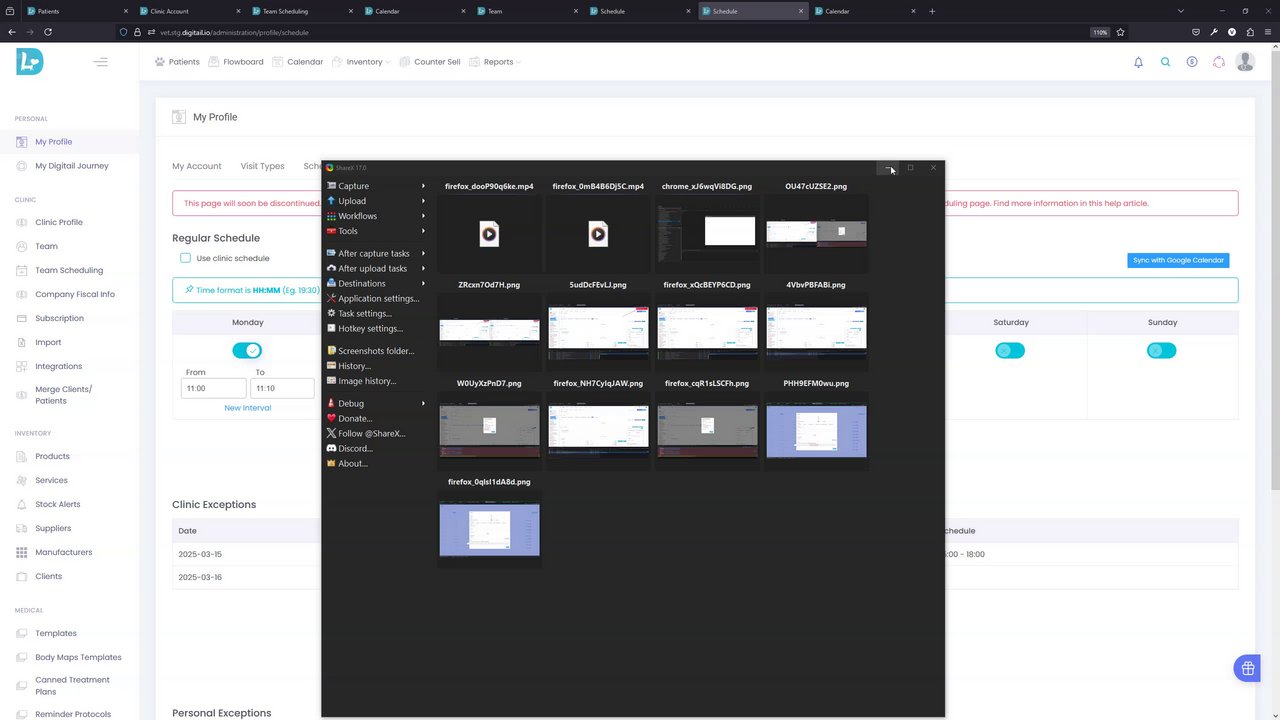Open the My Account tab
The height and width of the screenshot is (720, 1280).
tap(197, 166)
